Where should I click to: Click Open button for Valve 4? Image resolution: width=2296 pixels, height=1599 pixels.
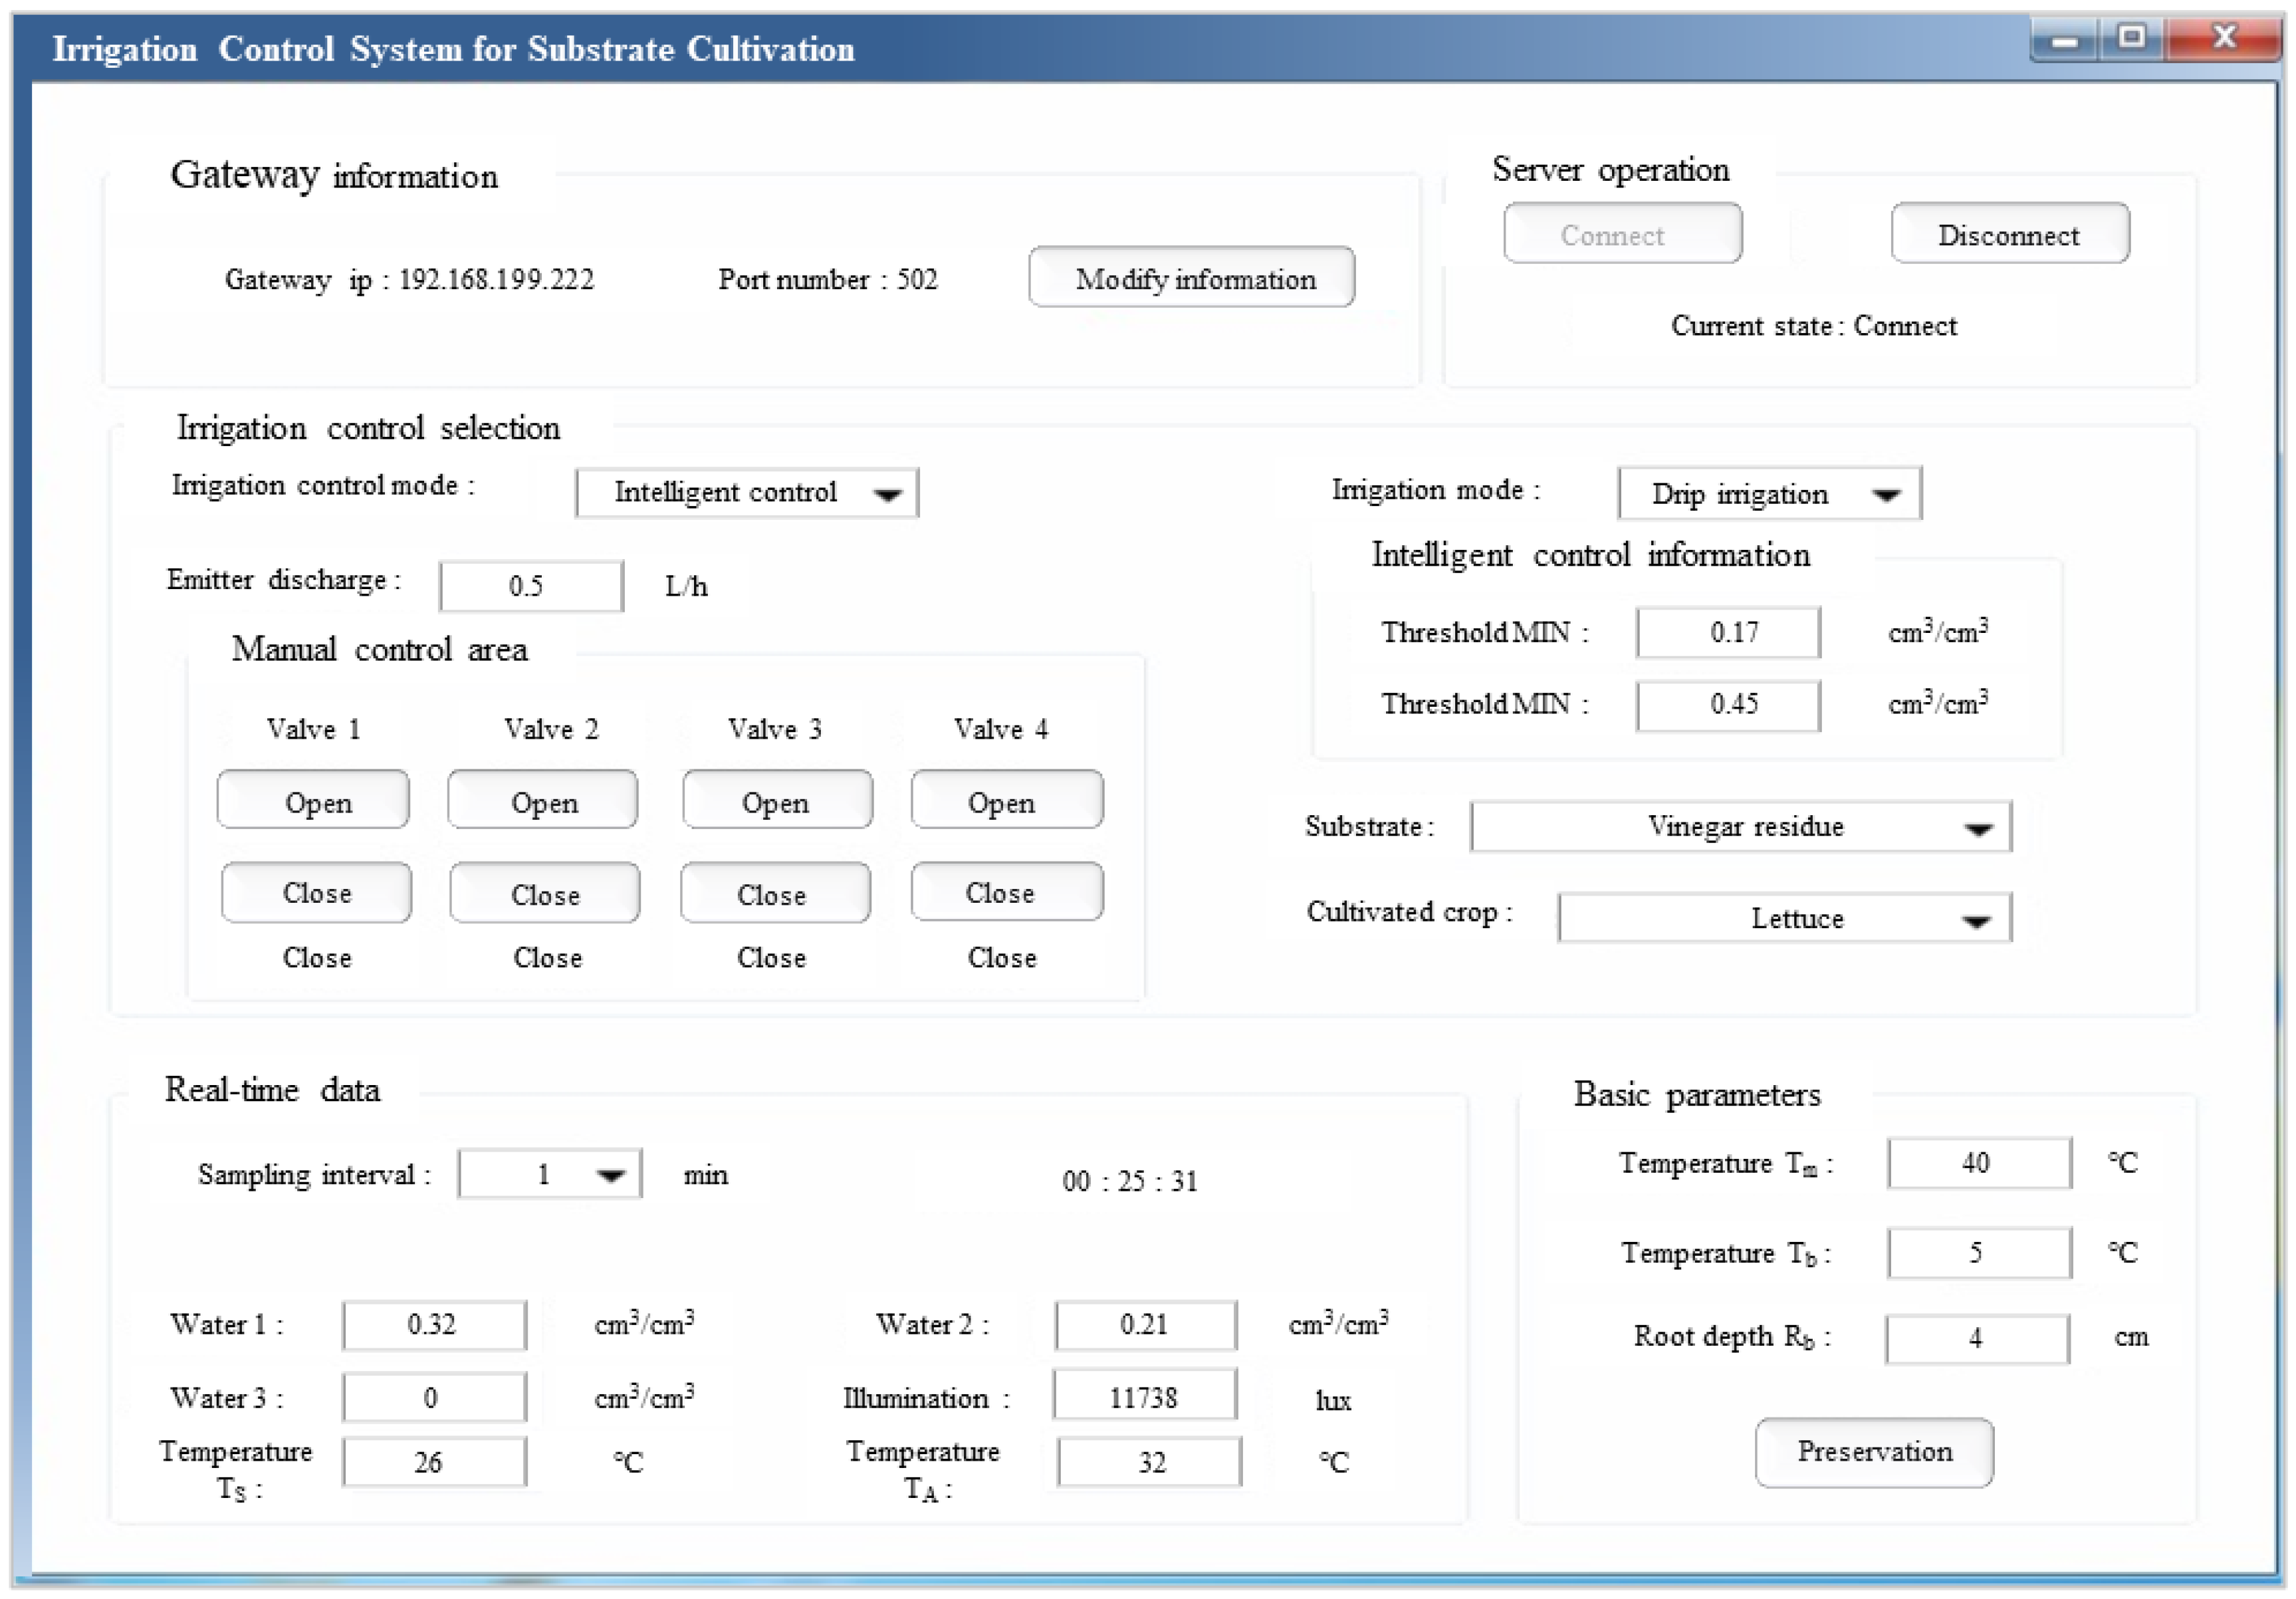pos(1006,801)
